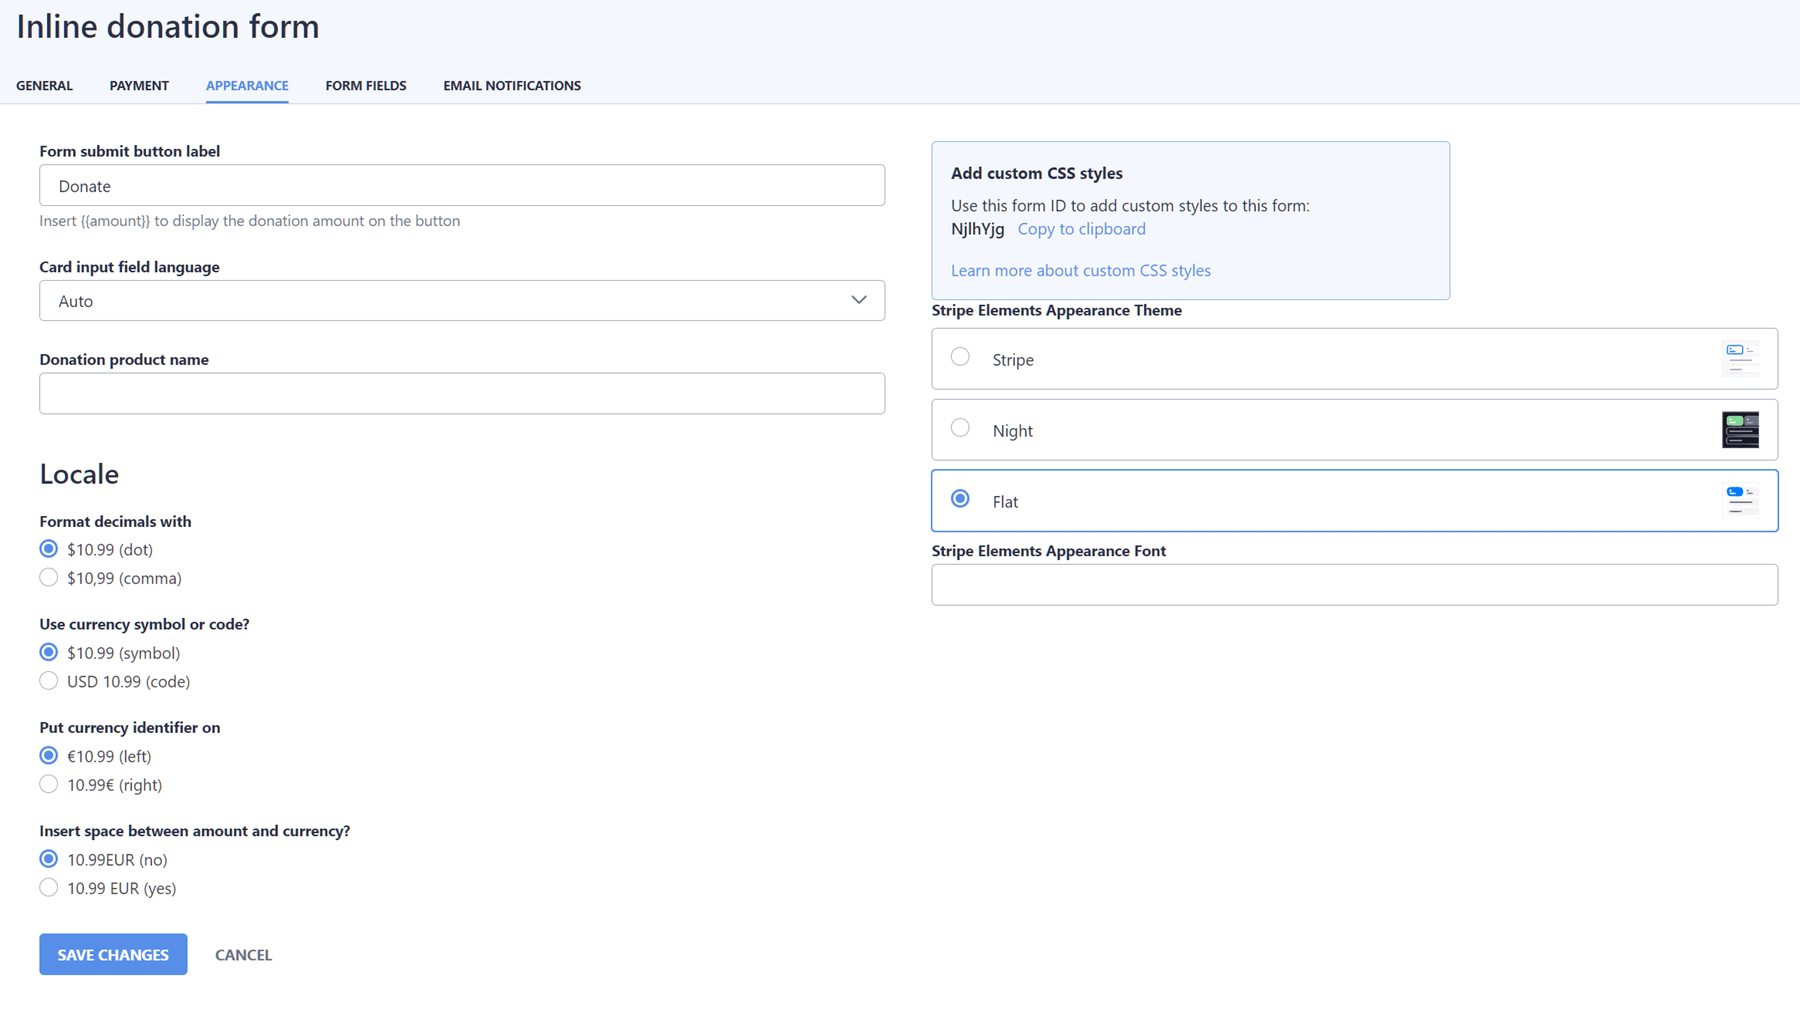This screenshot has width=1800, height=1016.
Task: Click the Night theme preview thumbnail
Action: (1740, 429)
